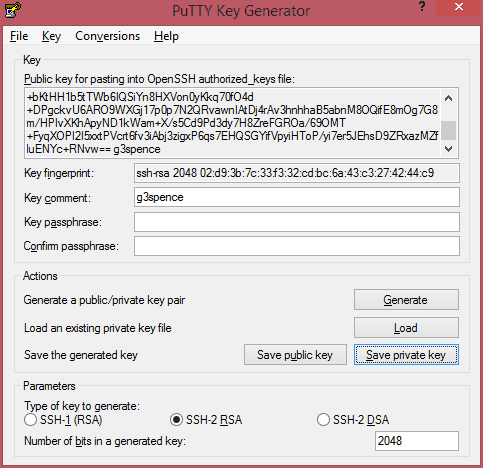Image resolution: width=483 pixels, height=468 pixels.
Task: Open the Key menu
Action: click(x=51, y=36)
